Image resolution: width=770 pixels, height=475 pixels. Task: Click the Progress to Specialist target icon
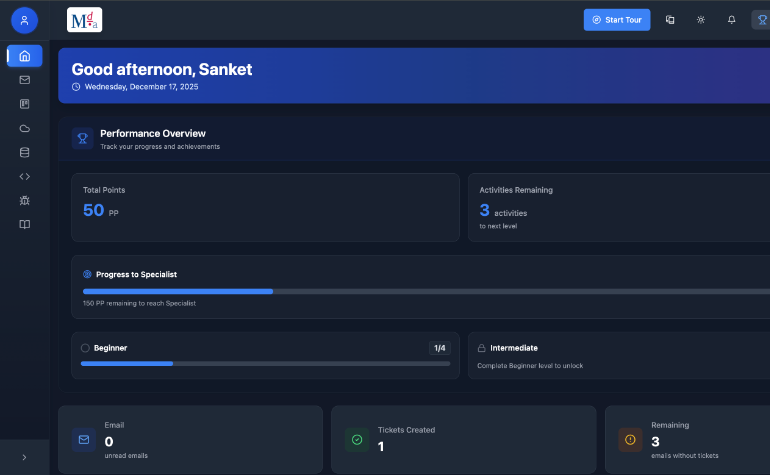pyautogui.click(x=87, y=274)
